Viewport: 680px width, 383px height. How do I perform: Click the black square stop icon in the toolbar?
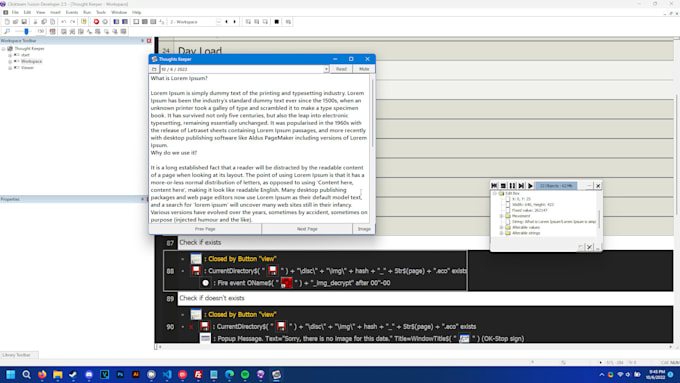pos(276,22)
